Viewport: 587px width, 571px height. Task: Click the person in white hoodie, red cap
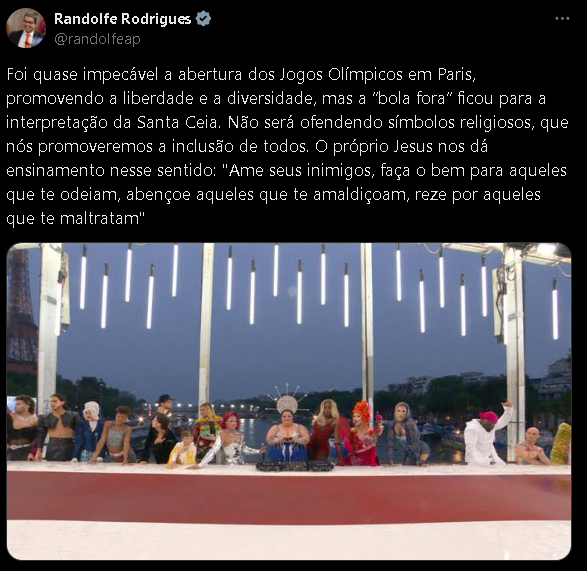[x=485, y=436]
